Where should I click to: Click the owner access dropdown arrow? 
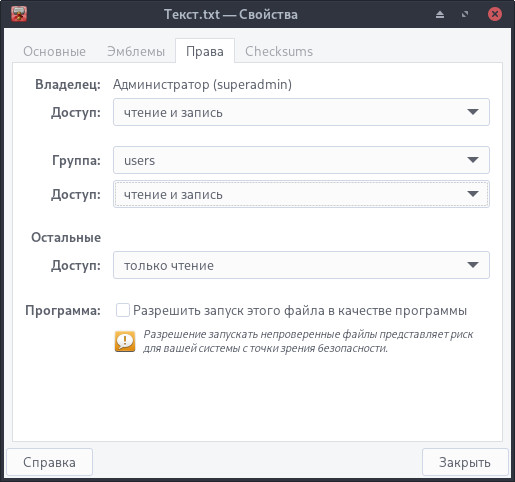click(473, 112)
